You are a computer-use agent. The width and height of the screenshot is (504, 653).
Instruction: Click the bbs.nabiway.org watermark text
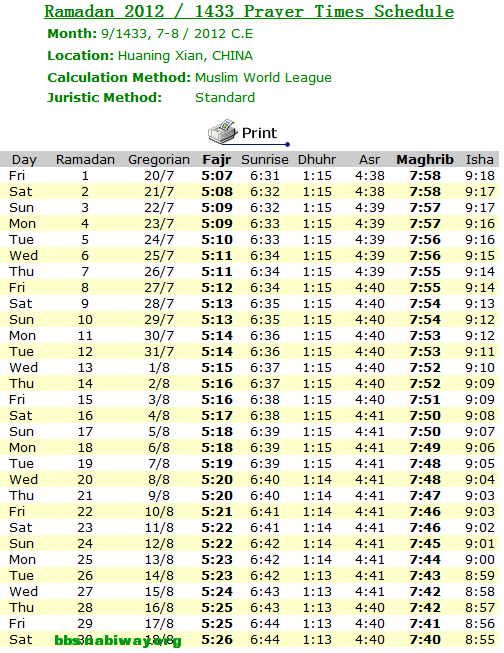tap(118, 640)
